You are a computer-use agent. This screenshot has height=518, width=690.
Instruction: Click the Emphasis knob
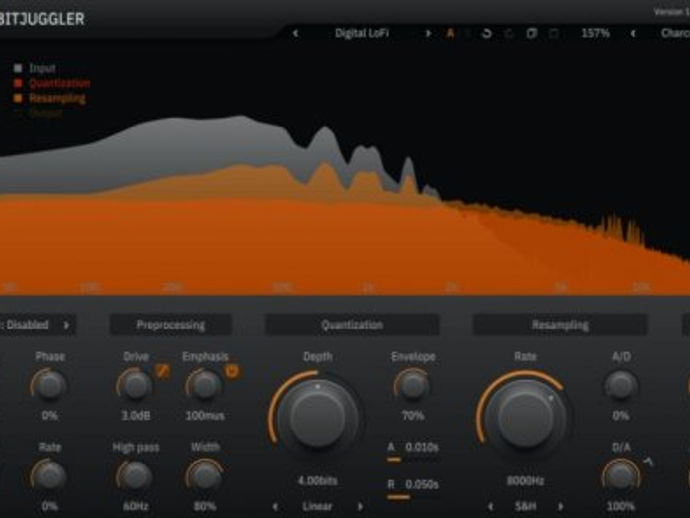click(205, 385)
